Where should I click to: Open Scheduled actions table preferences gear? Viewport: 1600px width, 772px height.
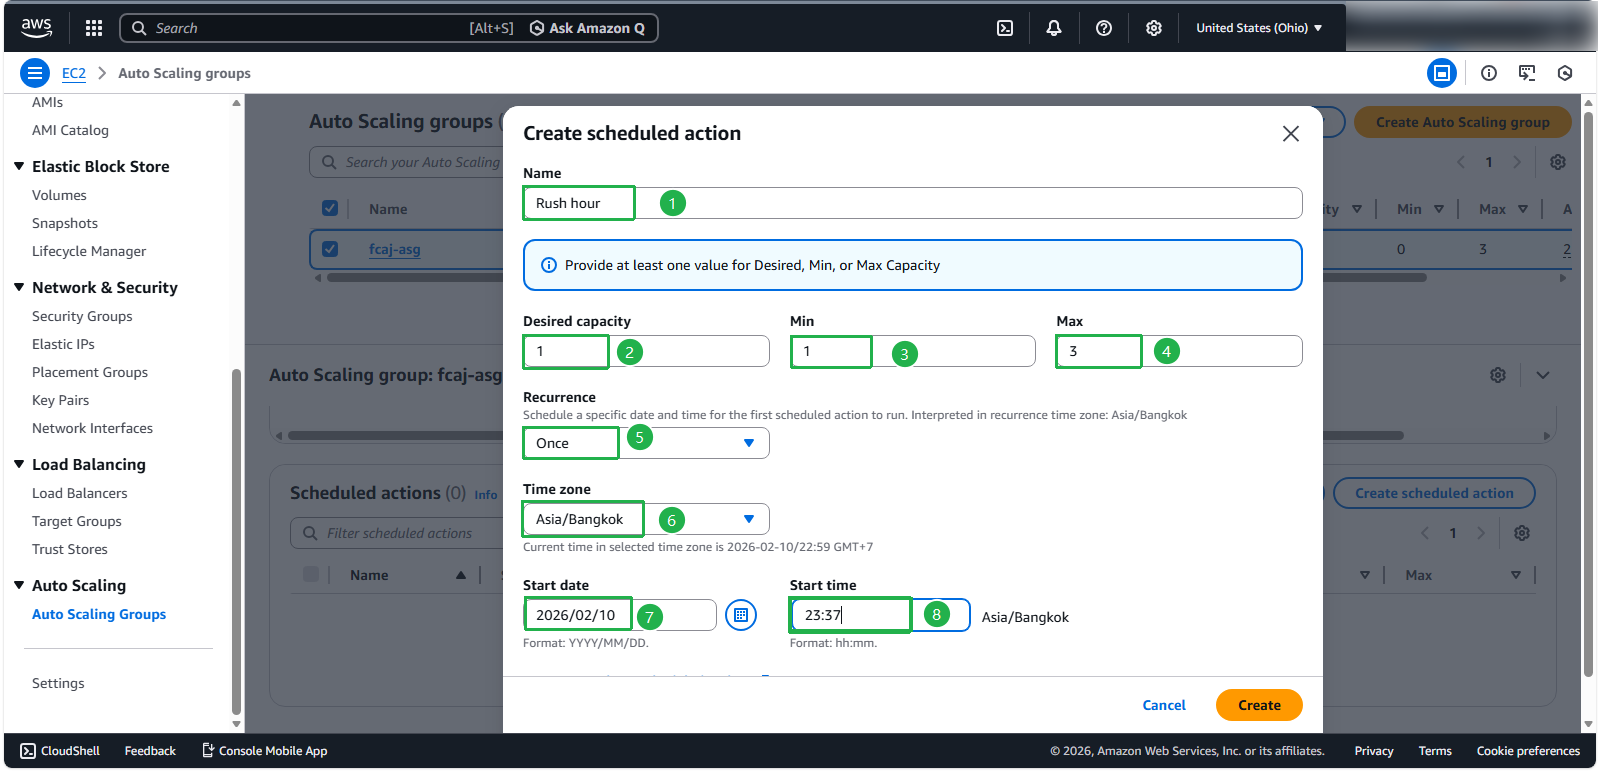click(x=1522, y=533)
